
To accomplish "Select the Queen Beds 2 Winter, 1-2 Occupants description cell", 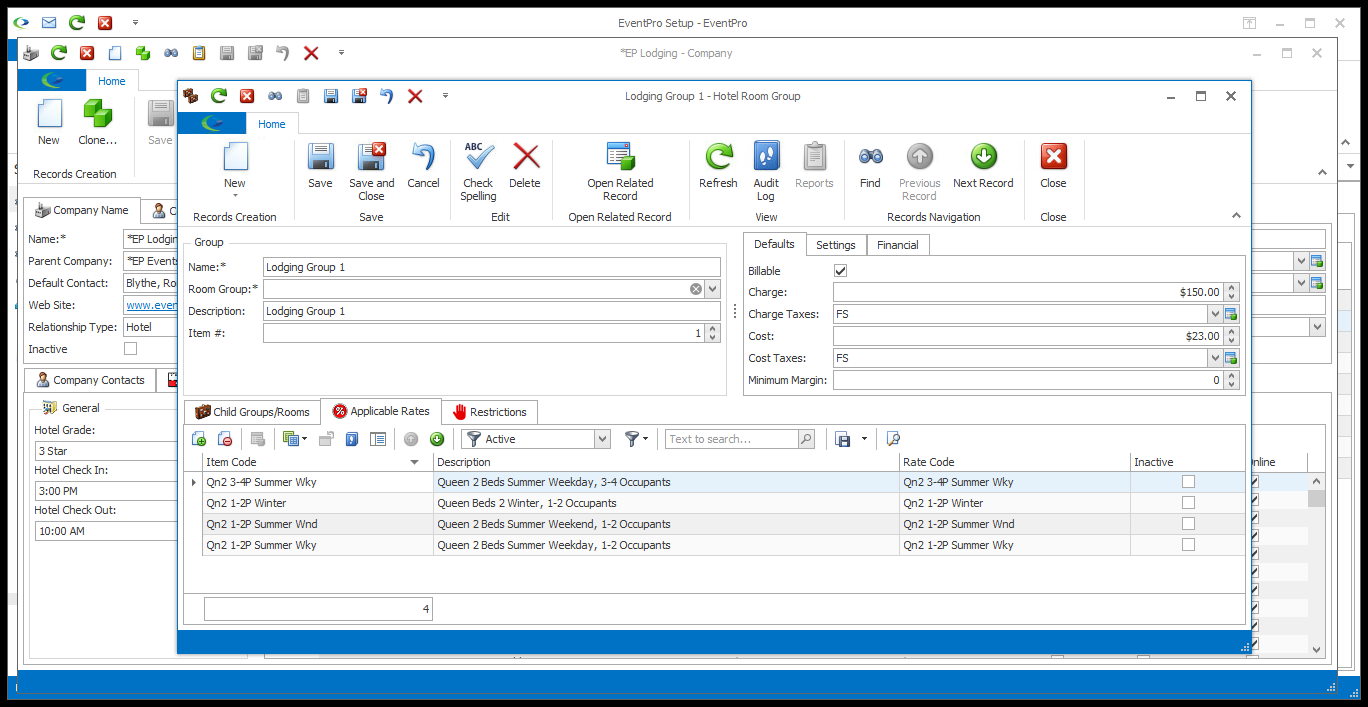I will [x=666, y=503].
